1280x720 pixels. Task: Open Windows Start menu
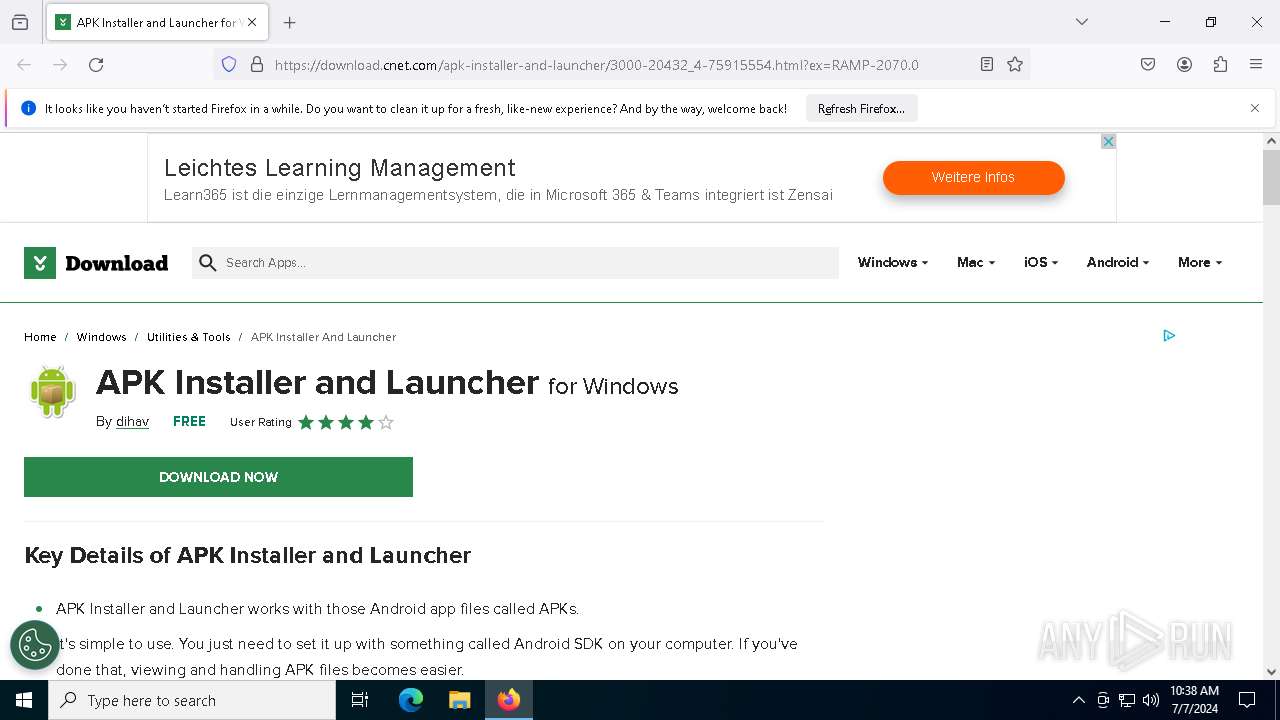24,700
